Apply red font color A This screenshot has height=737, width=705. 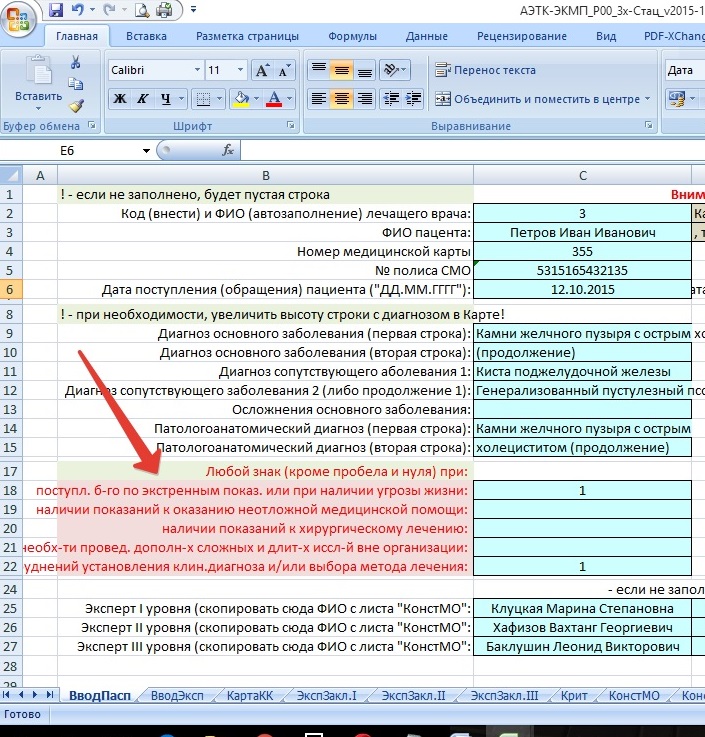coord(274,99)
